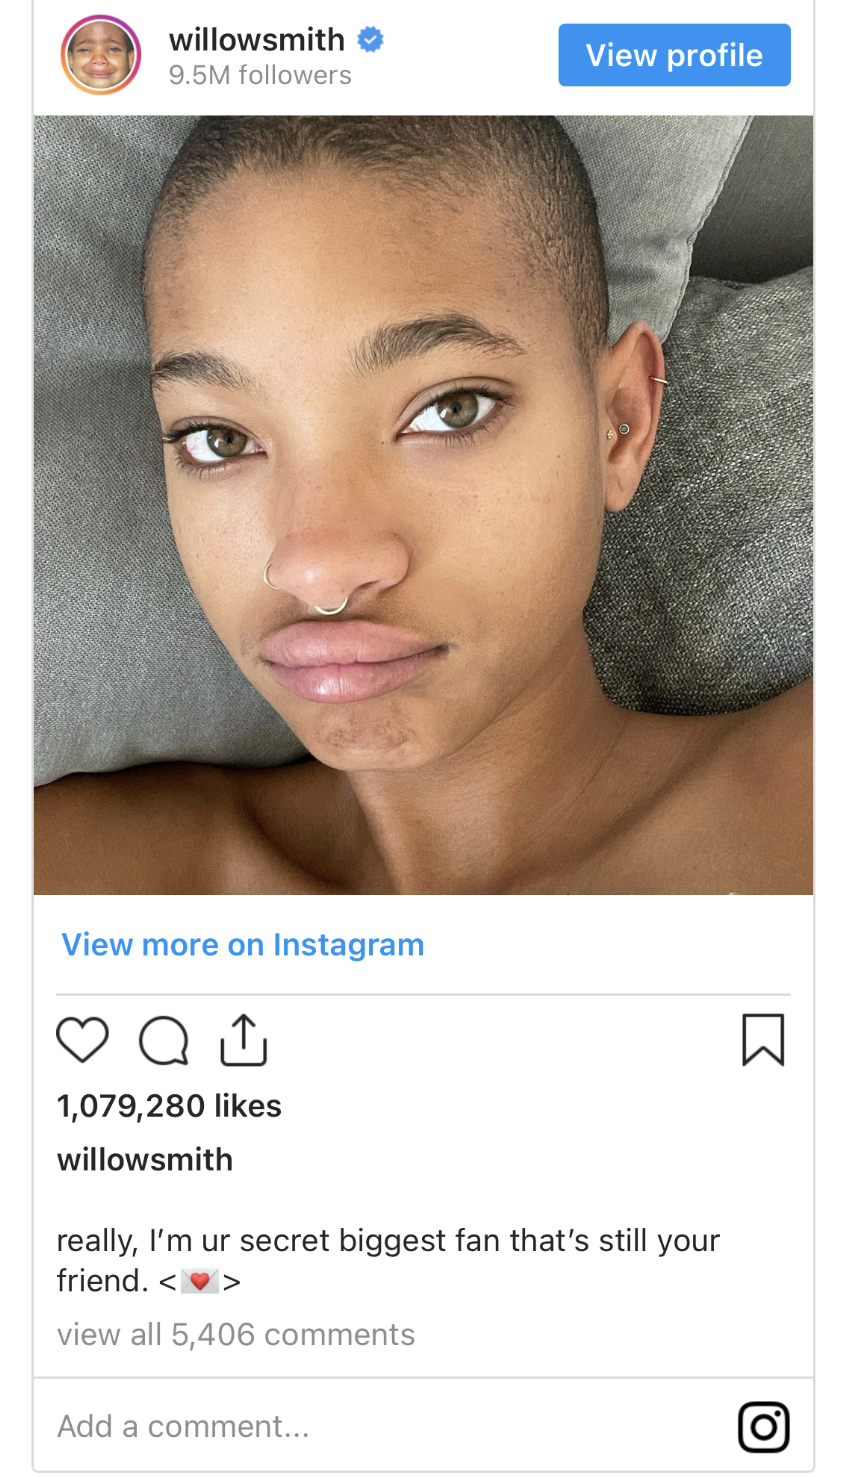The height and width of the screenshot is (1477, 850).
Task: Tap the nose ring in the photo
Action: (328, 605)
